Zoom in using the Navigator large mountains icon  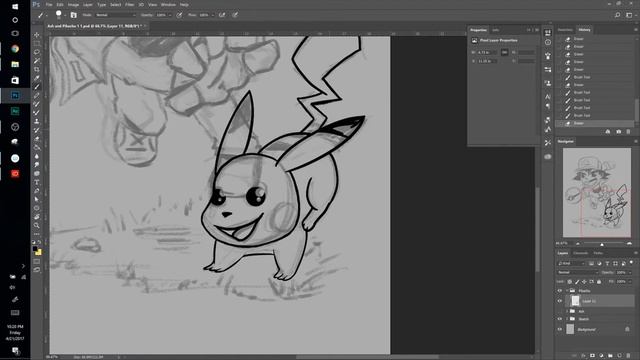coord(629,243)
